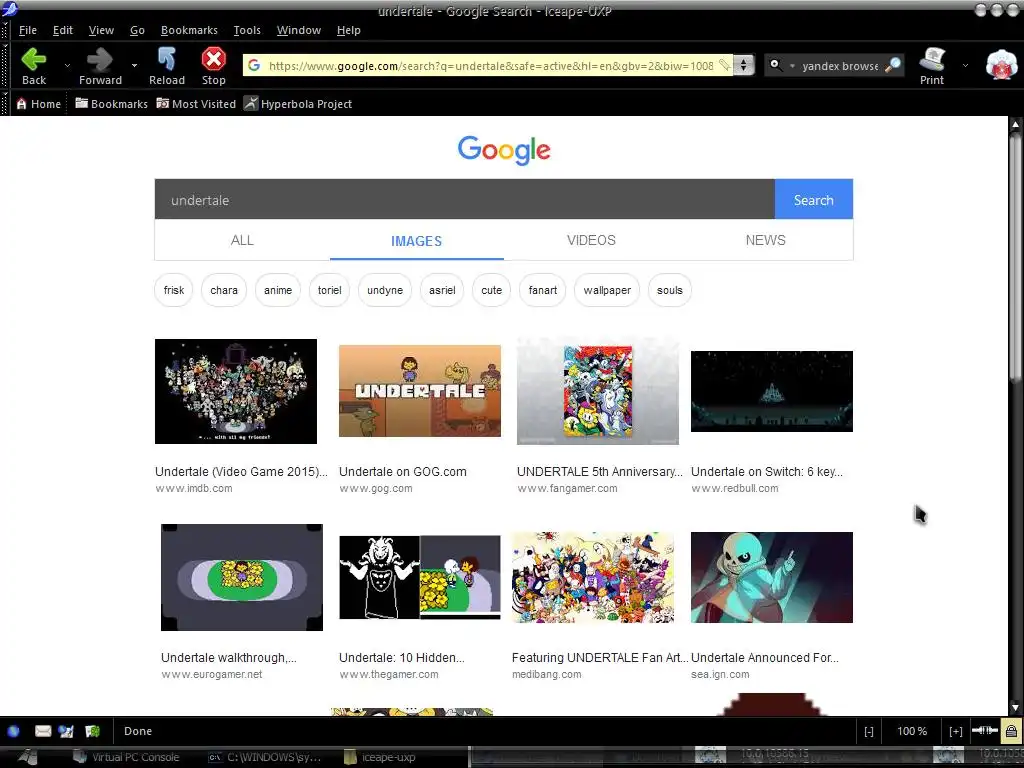
Task: Click the padlock security icon in status bar
Action: coord(1010,731)
